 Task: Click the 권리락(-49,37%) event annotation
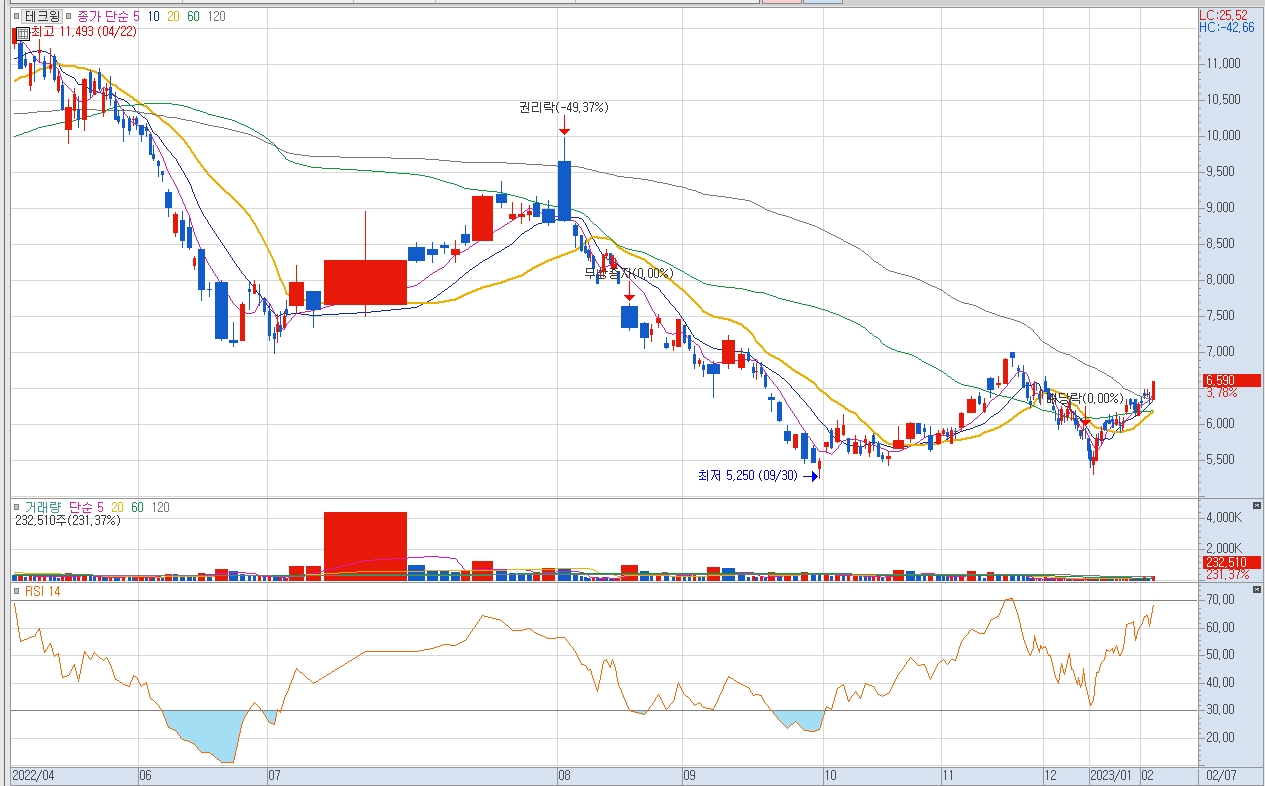click(564, 107)
